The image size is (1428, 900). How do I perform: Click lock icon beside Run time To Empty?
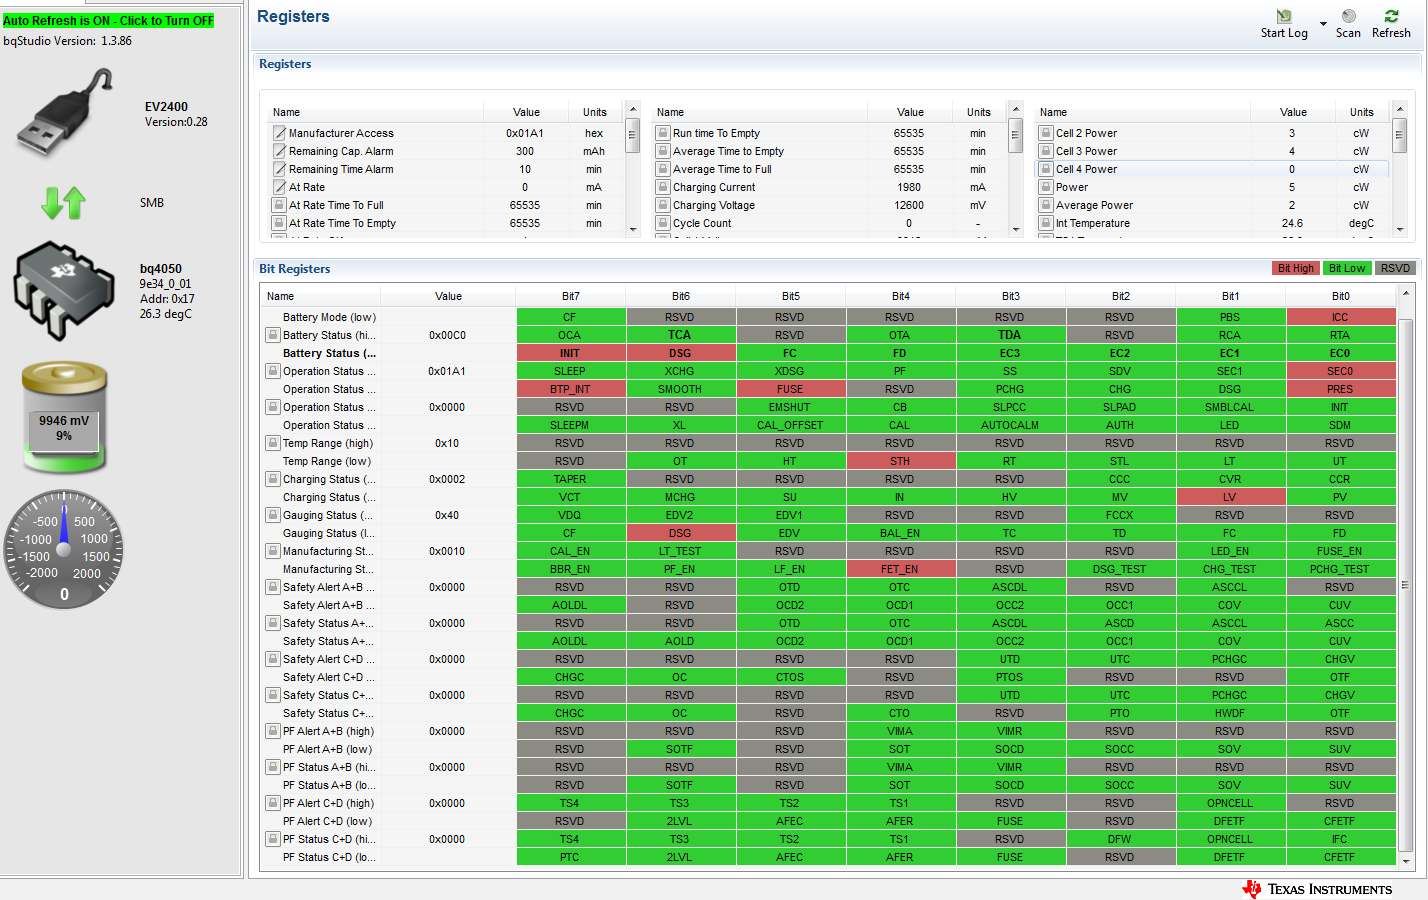coord(663,133)
